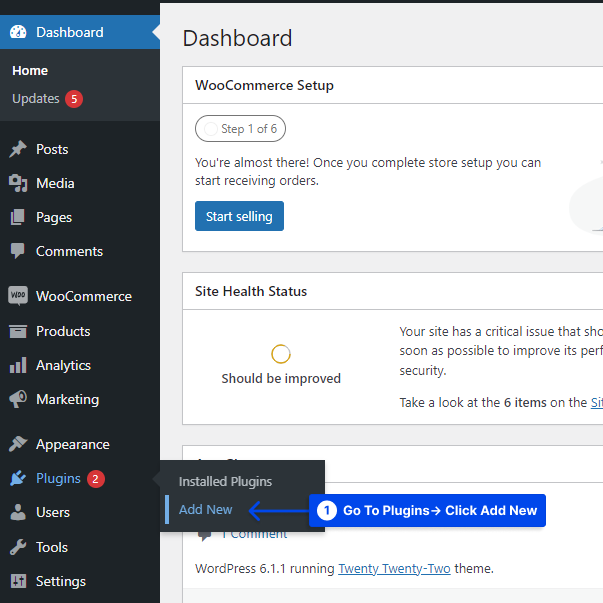Screen dimensions: 603x603
Task: Click the Media icon in sidebar
Action: click(18, 183)
